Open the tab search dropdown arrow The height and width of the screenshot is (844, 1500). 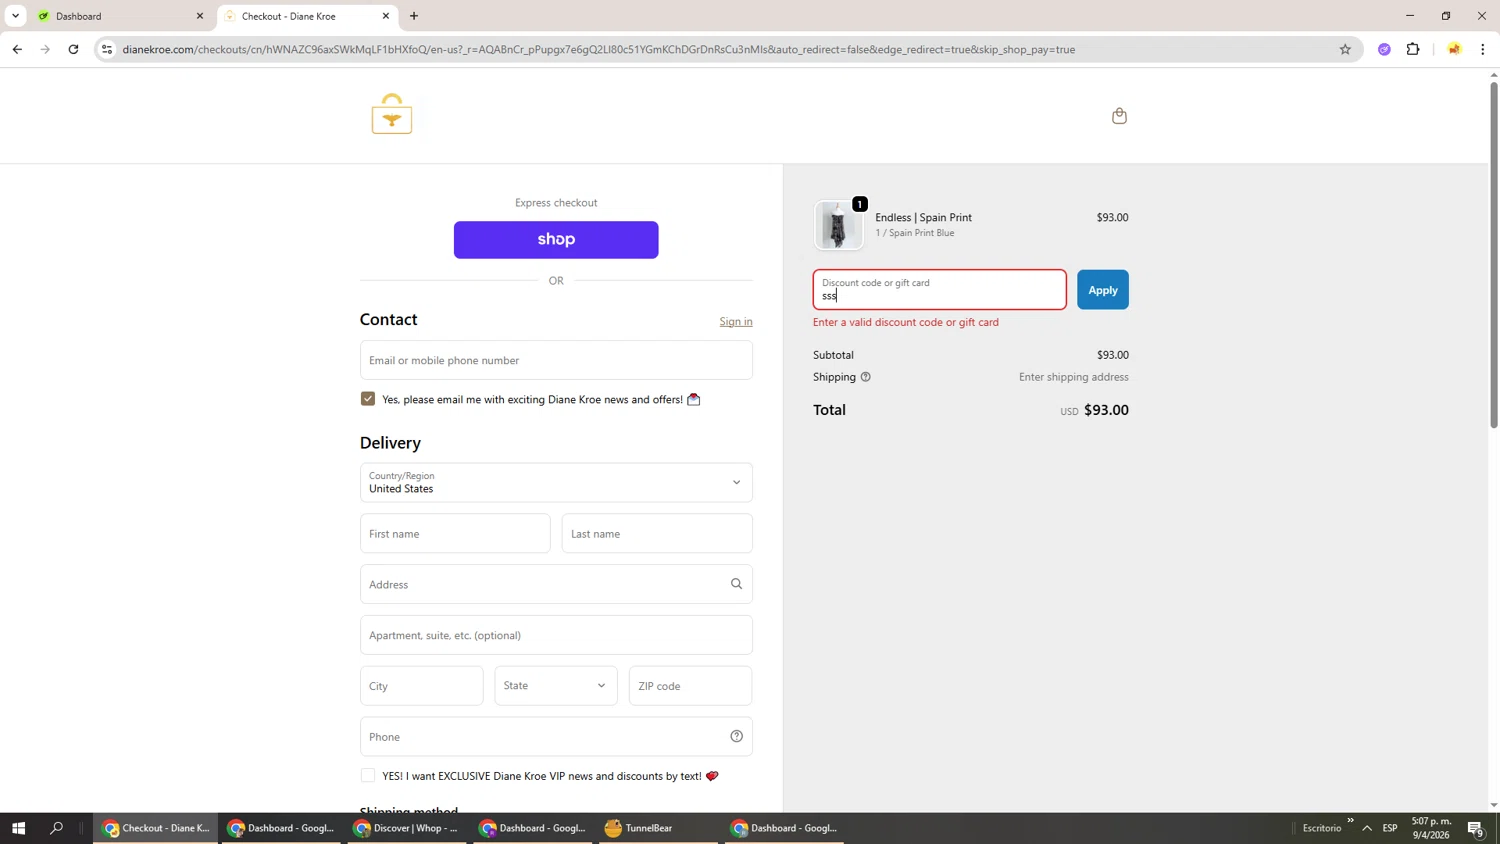(x=15, y=16)
